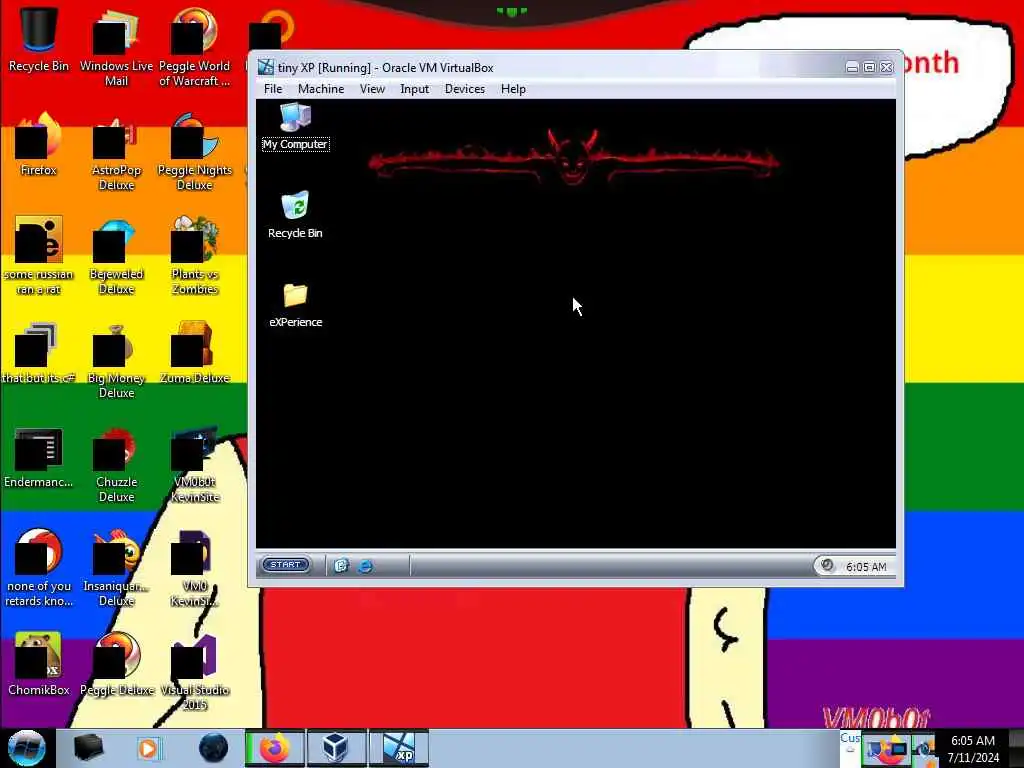
Task: Select the AstroPop Deluxe desktop icon
Action: [116, 152]
